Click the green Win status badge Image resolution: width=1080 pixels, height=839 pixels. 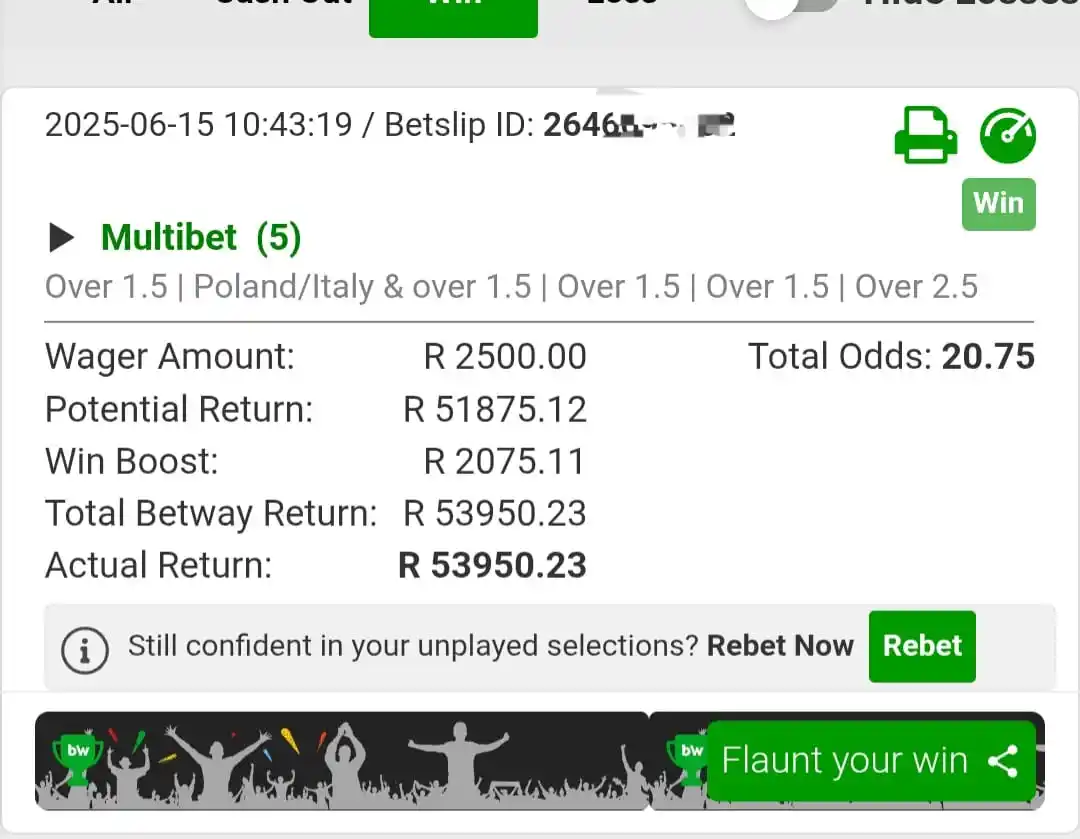click(999, 204)
